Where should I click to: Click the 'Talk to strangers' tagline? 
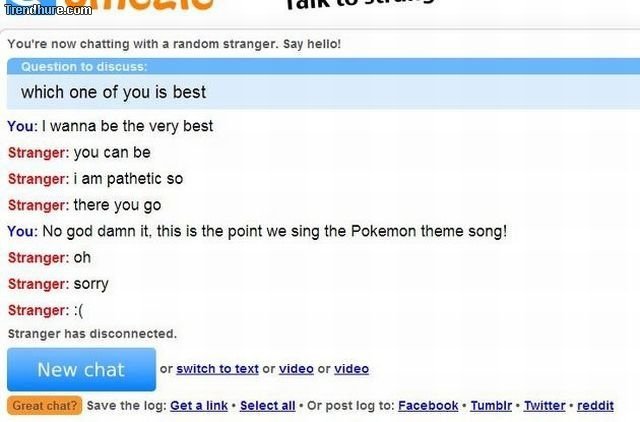[360, 6]
